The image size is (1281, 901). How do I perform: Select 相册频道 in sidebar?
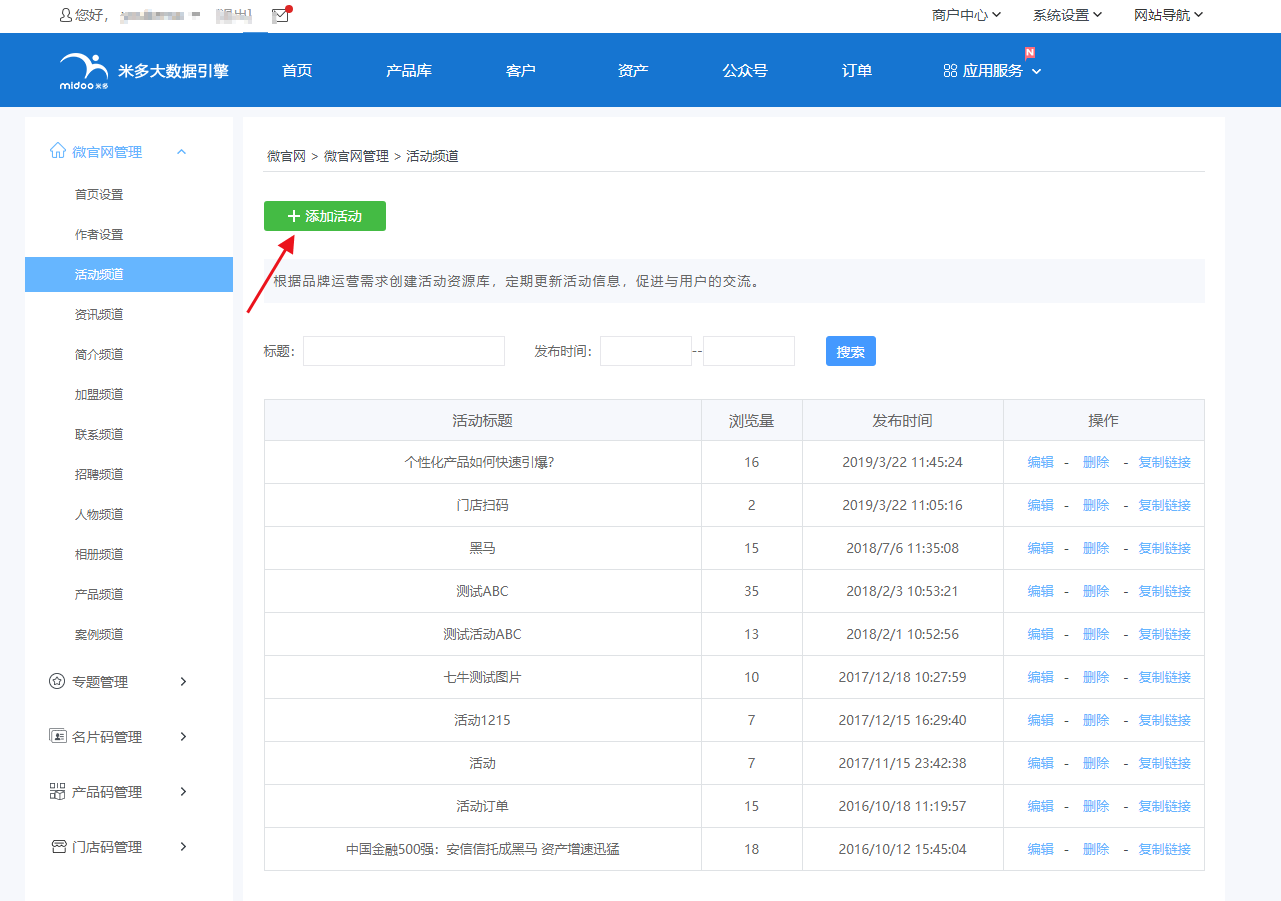(x=99, y=554)
